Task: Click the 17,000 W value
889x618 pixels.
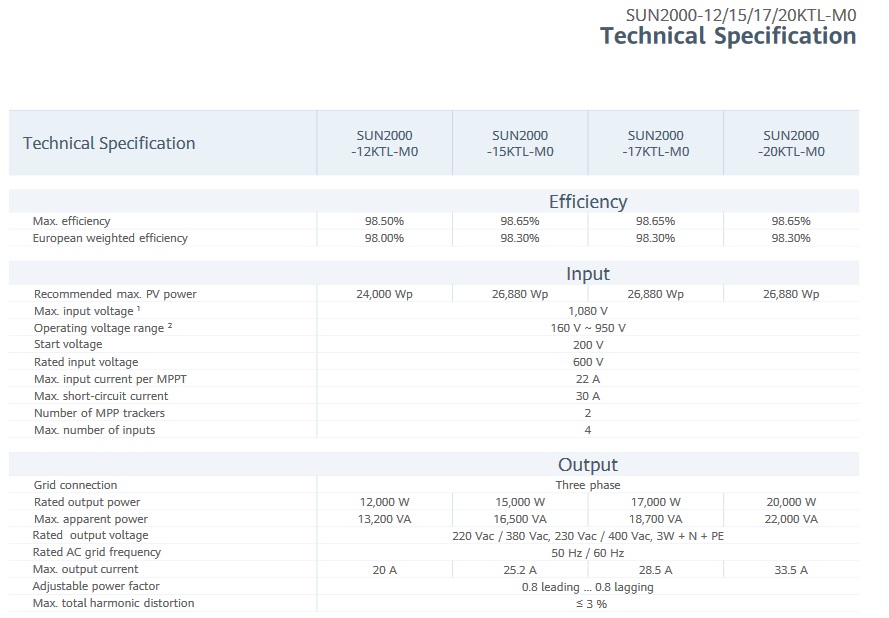Action: (655, 502)
